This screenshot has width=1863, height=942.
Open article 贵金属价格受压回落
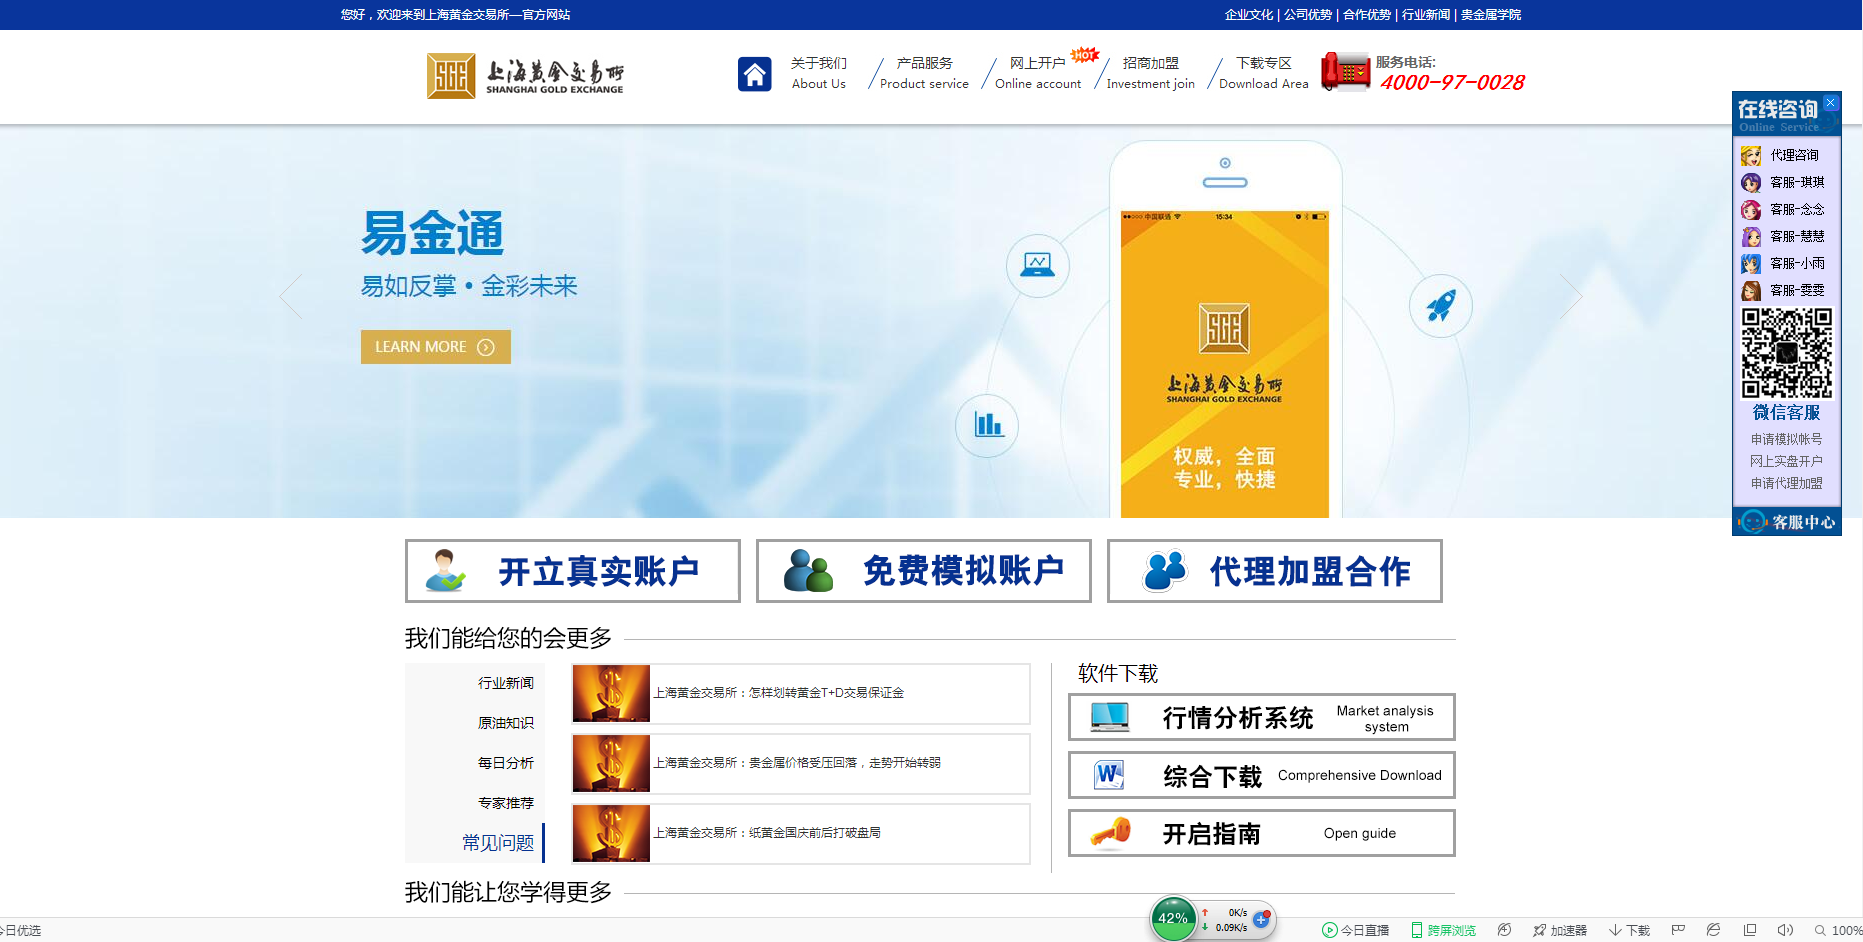797,763
